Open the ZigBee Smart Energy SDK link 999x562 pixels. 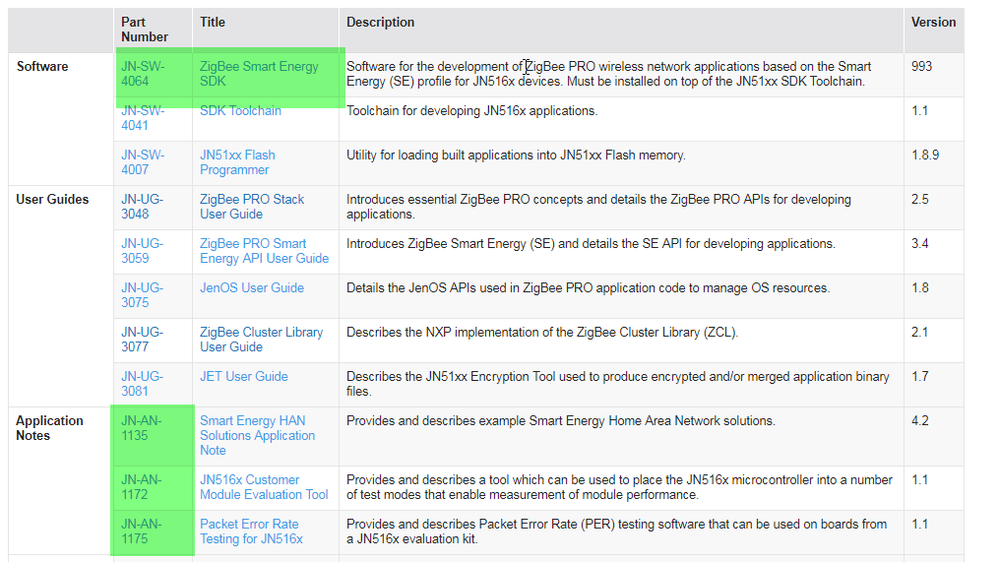pyautogui.click(x=259, y=74)
